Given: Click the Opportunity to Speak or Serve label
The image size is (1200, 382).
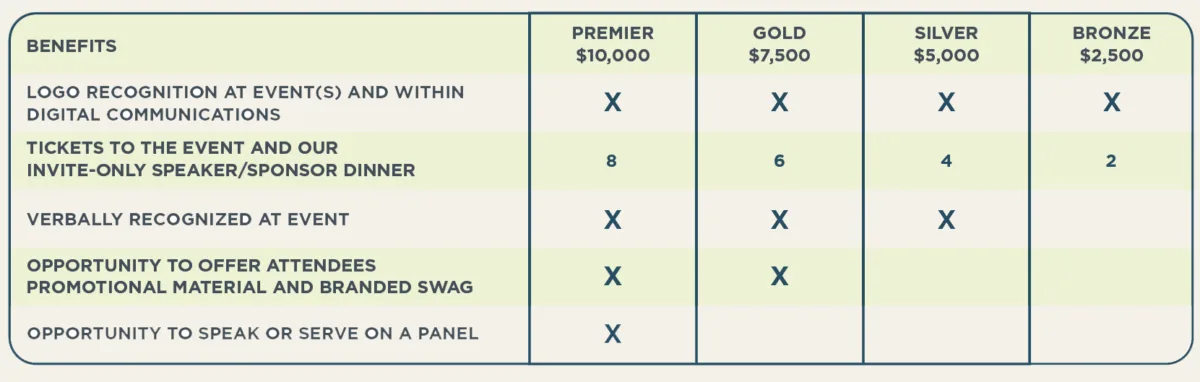Looking at the screenshot, I should (x=253, y=333).
